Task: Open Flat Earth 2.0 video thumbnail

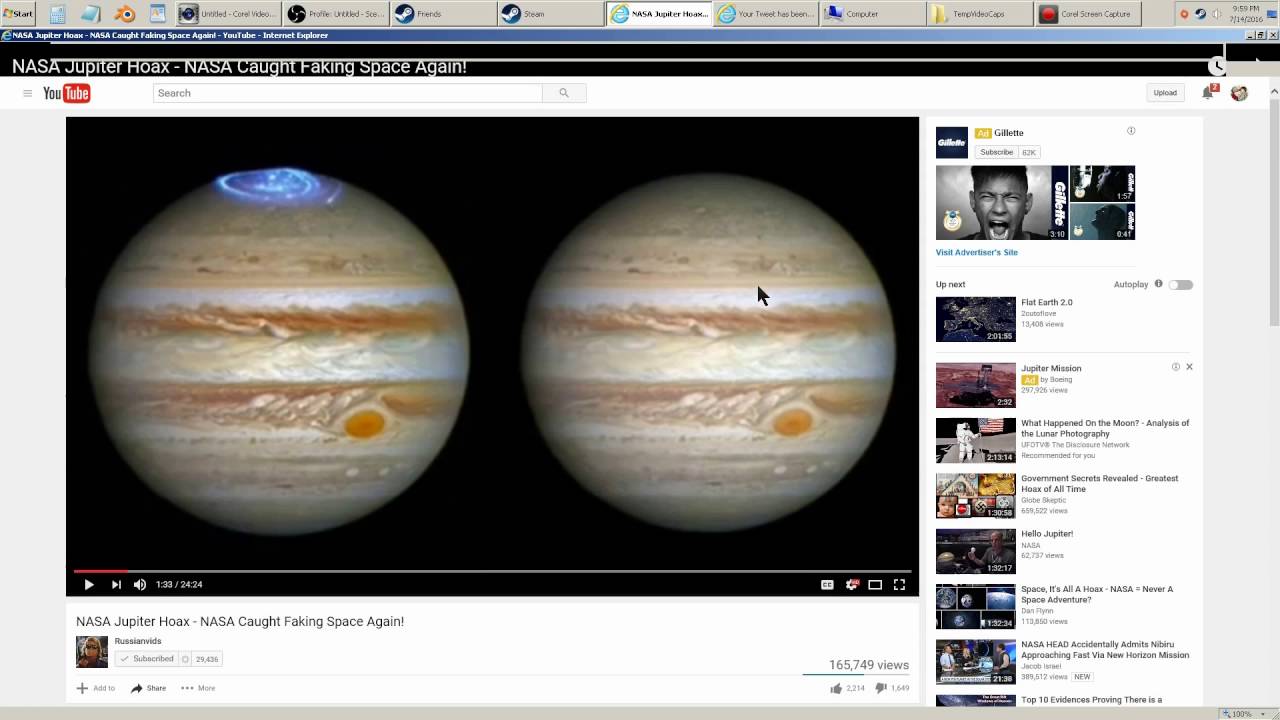Action: [976, 319]
